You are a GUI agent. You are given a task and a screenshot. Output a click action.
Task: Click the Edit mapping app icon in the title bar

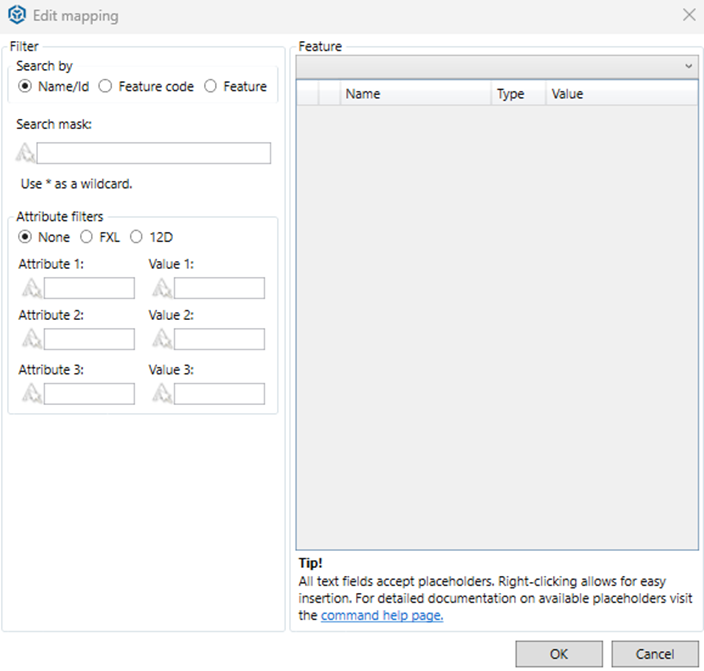(x=17, y=15)
